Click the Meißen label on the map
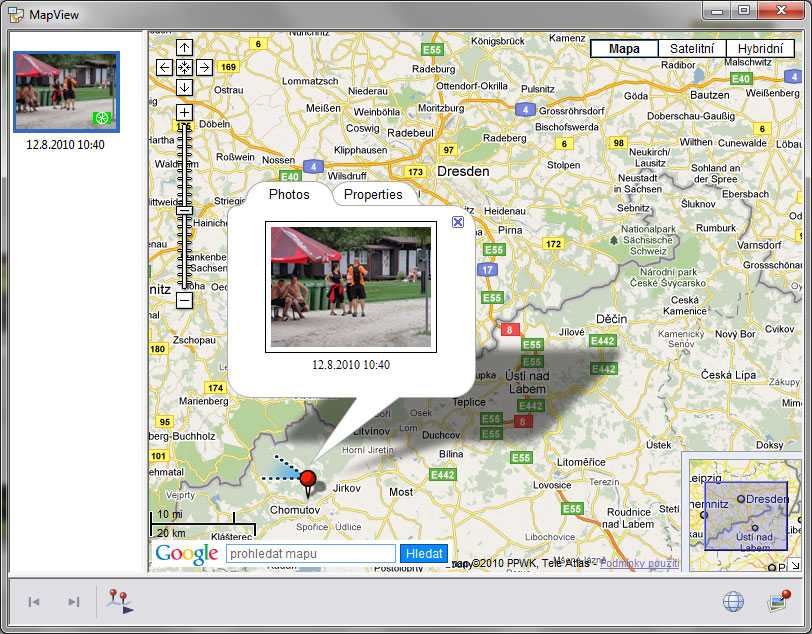Screen dimensions: 812x634 [323, 108]
